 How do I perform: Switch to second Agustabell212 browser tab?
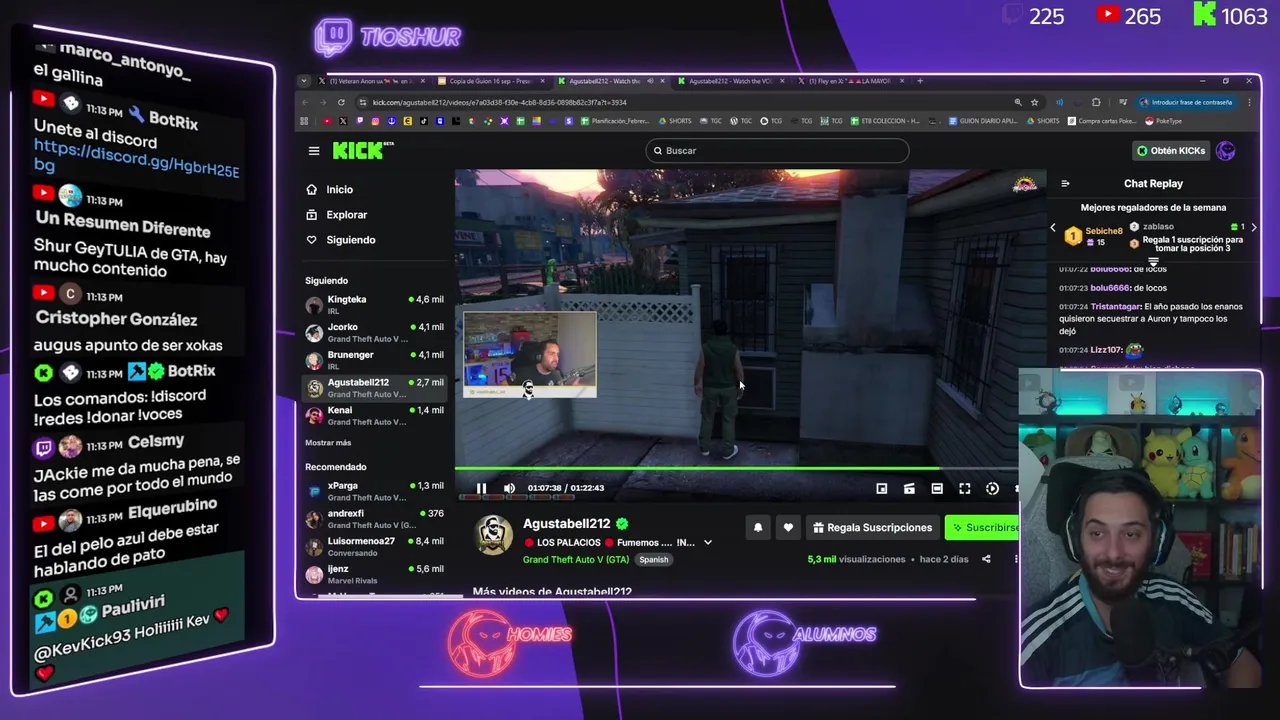point(730,81)
